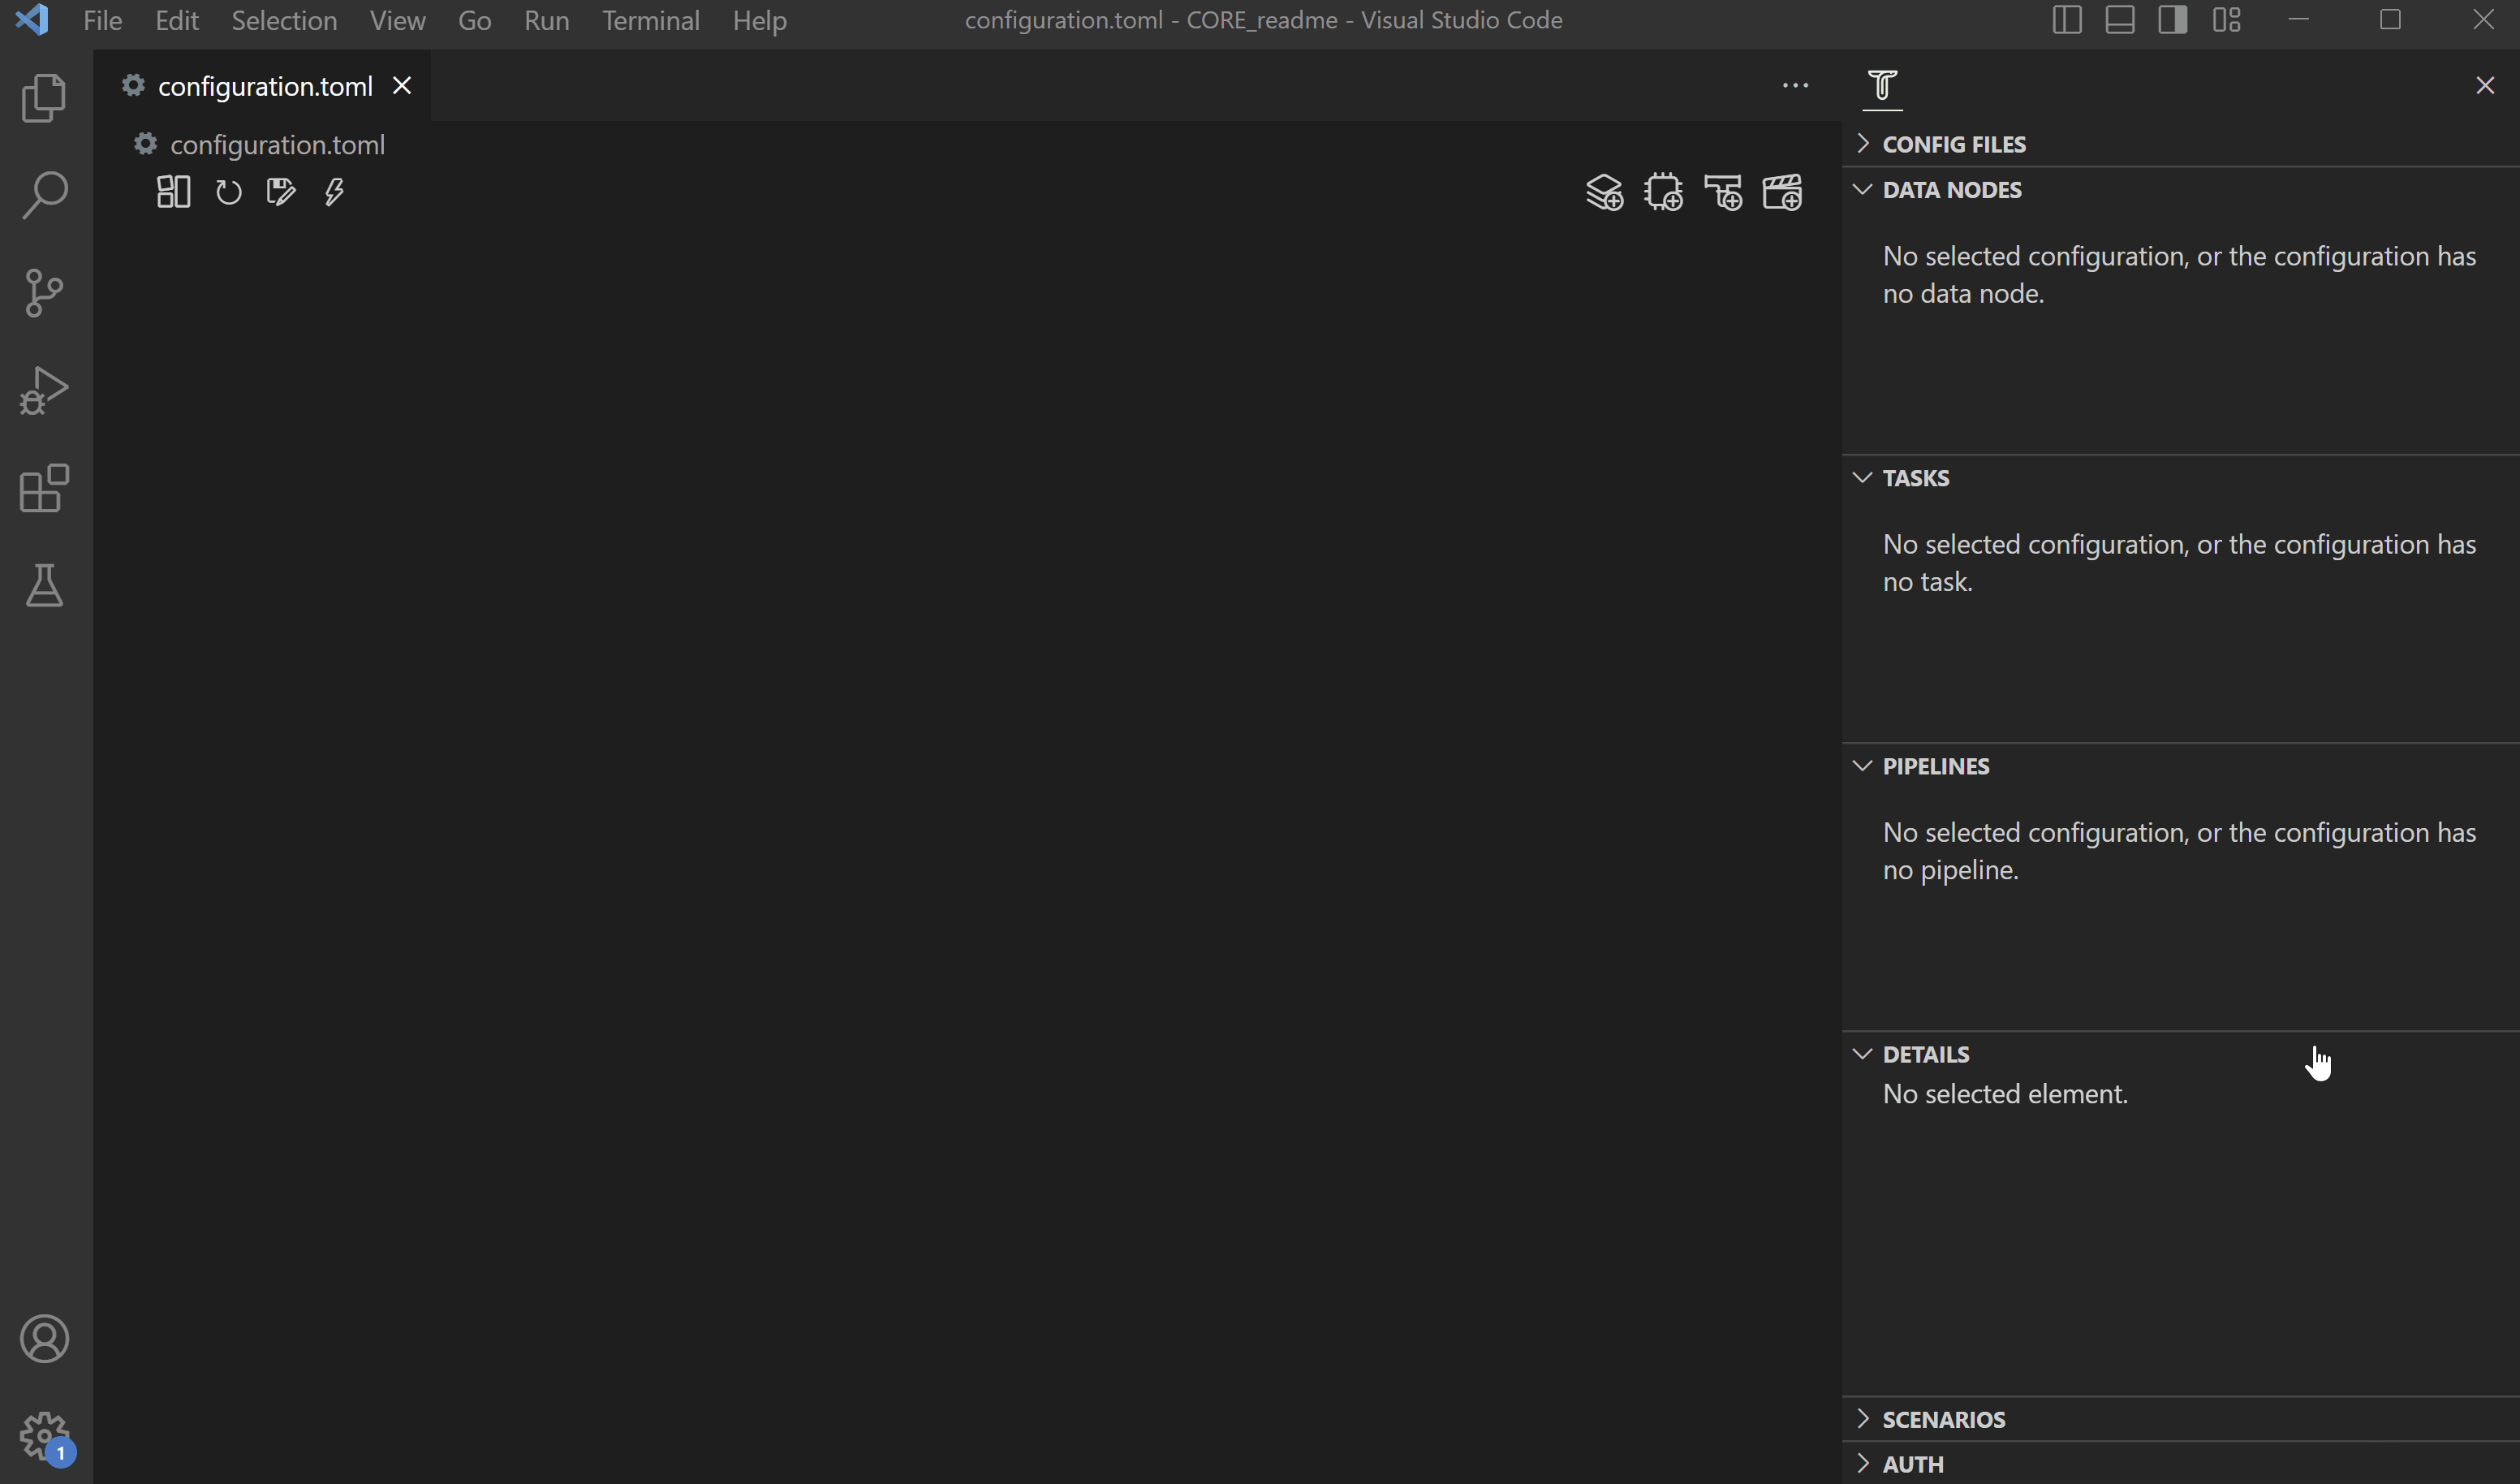The height and width of the screenshot is (1484, 2520).
Task: Click the lightning bolt toolbar icon
Action: tap(334, 192)
